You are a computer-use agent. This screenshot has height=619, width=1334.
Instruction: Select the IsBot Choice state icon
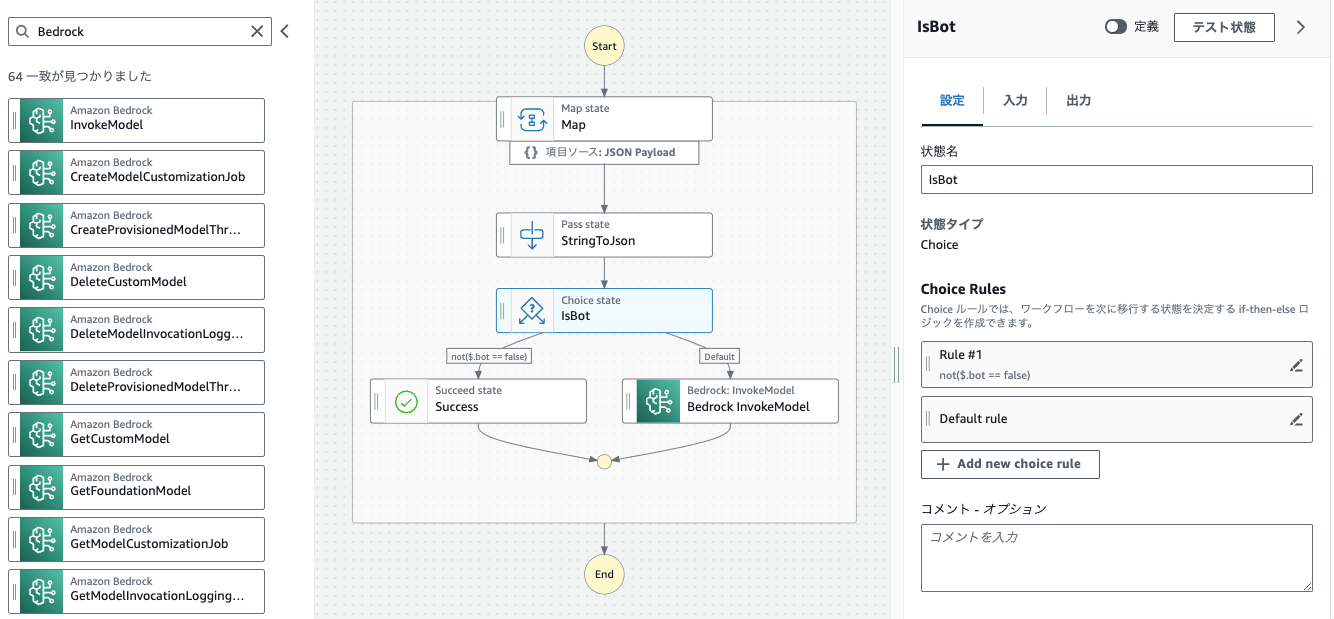click(531, 310)
